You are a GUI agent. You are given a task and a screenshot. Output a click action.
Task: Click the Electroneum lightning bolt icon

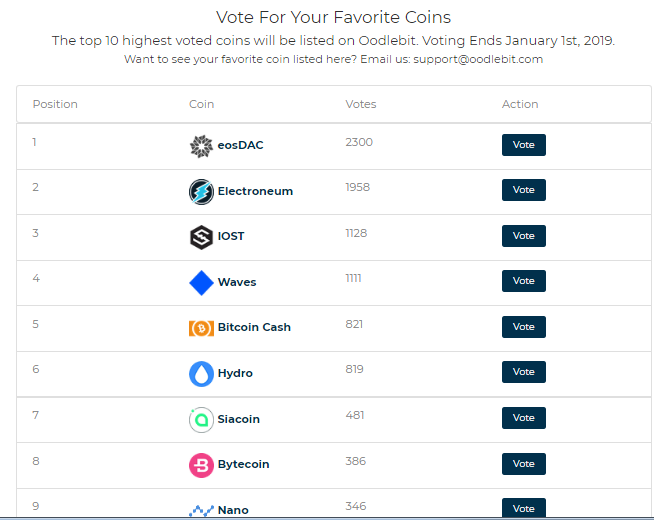[x=201, y=191]
